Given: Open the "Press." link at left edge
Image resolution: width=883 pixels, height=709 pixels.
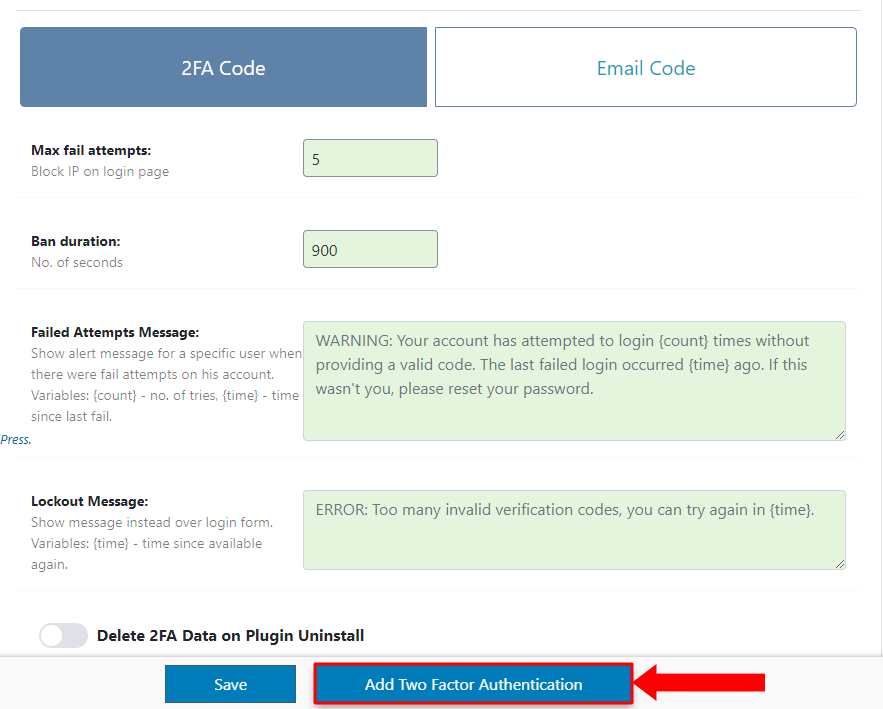Looking at the screenshot, I should pyautogui.click(x=15, y=439).
